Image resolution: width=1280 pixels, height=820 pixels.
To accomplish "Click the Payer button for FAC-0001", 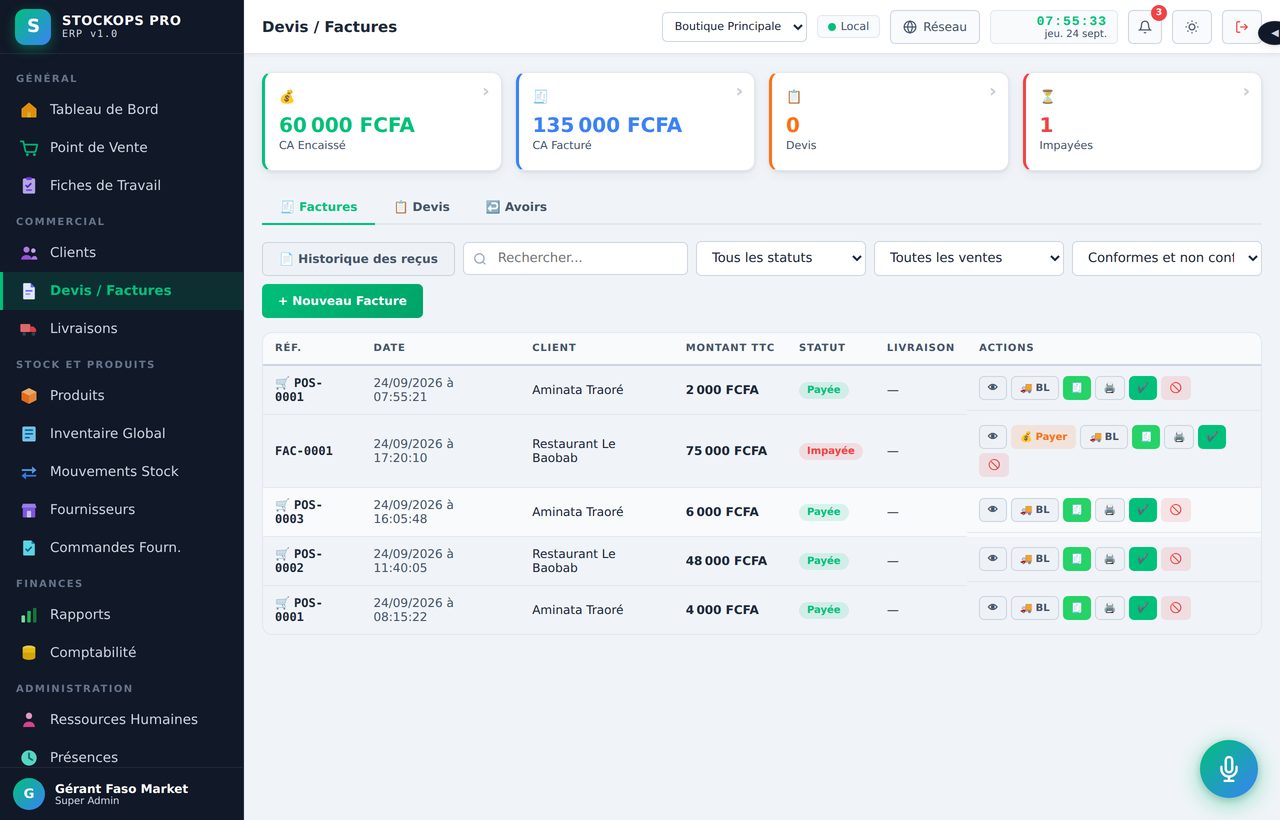I will (x=1043, y=437).
